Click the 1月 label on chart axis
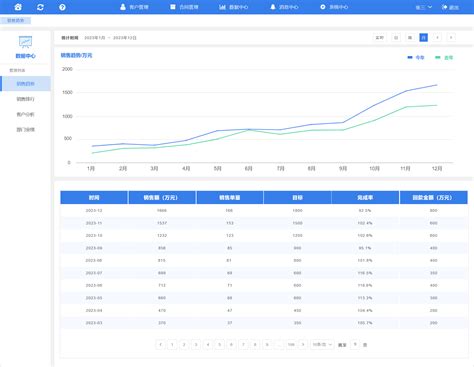Viewport: 474px width, 367px height. click(x=91, y=169)
